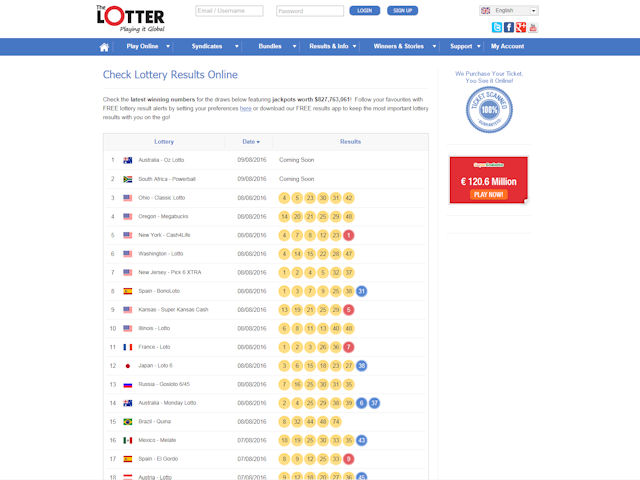Click the Brazil flag beside Quina
Image resolution: width=640 pixels, height=480 pixels.
pos(128,422)
